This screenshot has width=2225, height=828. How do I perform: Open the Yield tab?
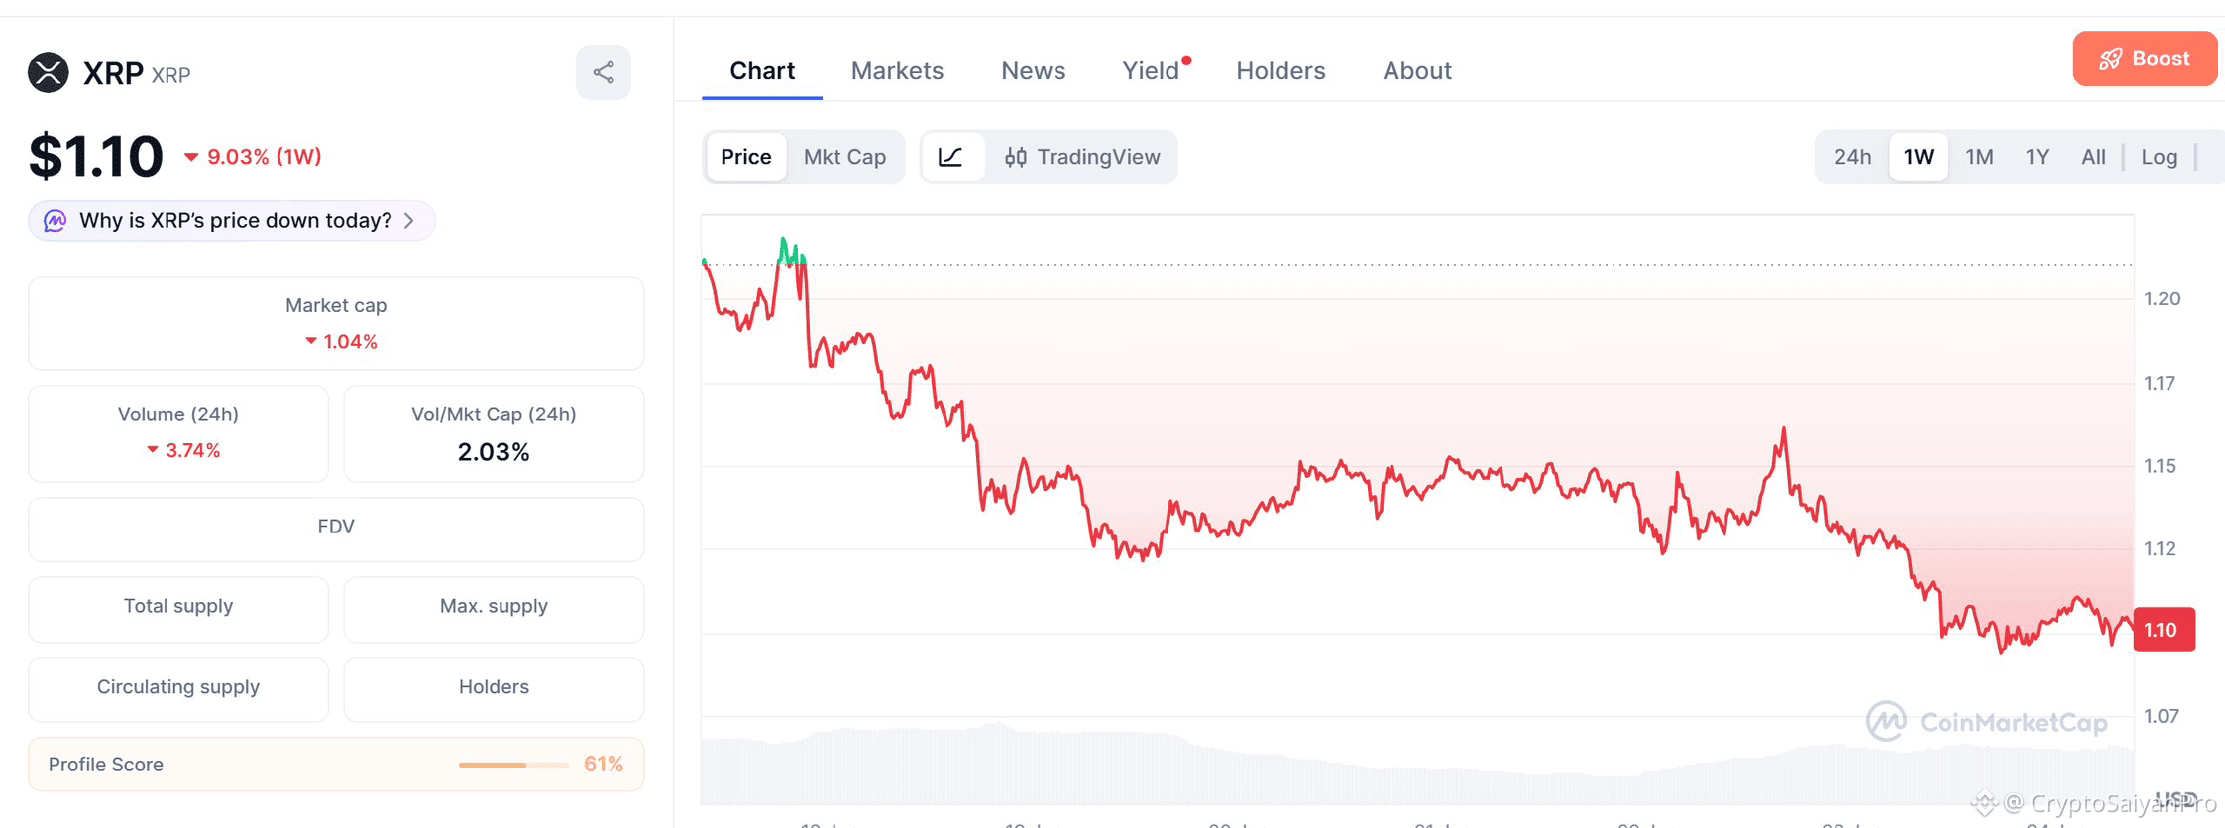click(1152, 71)
